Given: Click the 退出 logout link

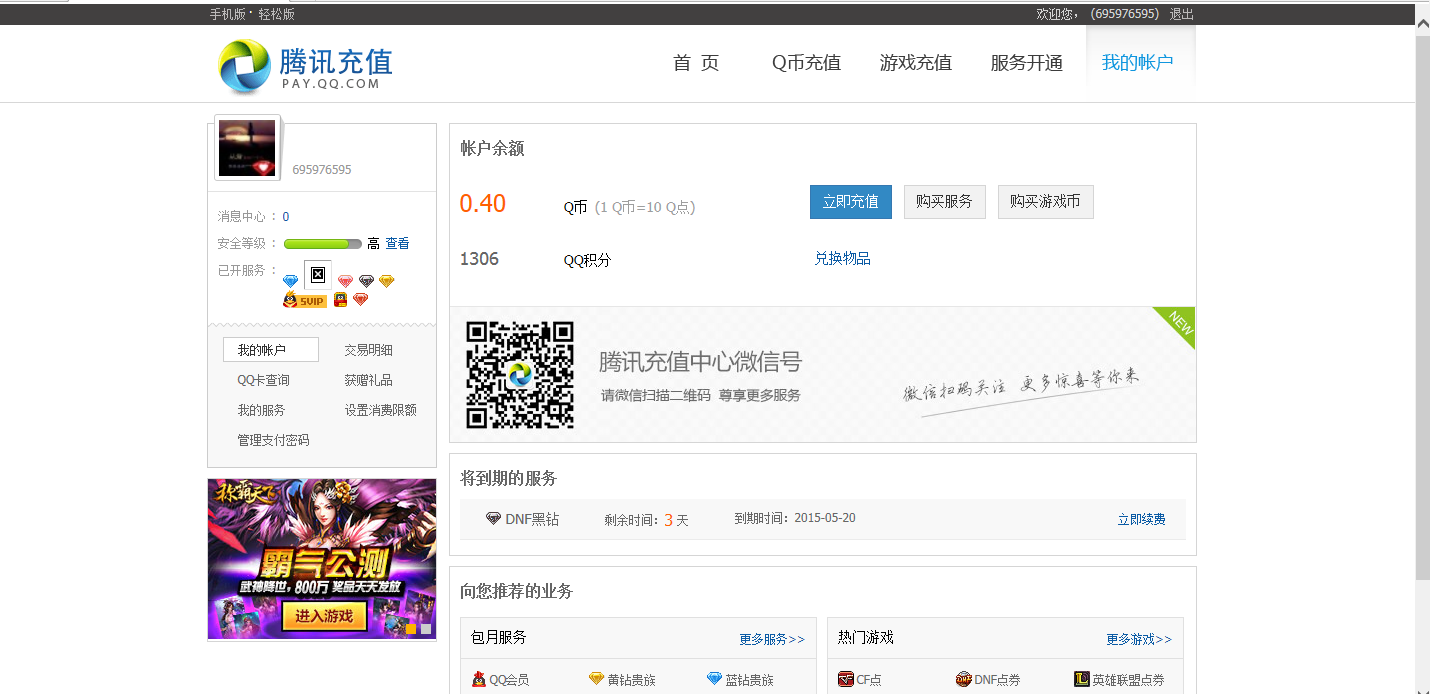Looking at the screenshot, I should coord(1182,14).
